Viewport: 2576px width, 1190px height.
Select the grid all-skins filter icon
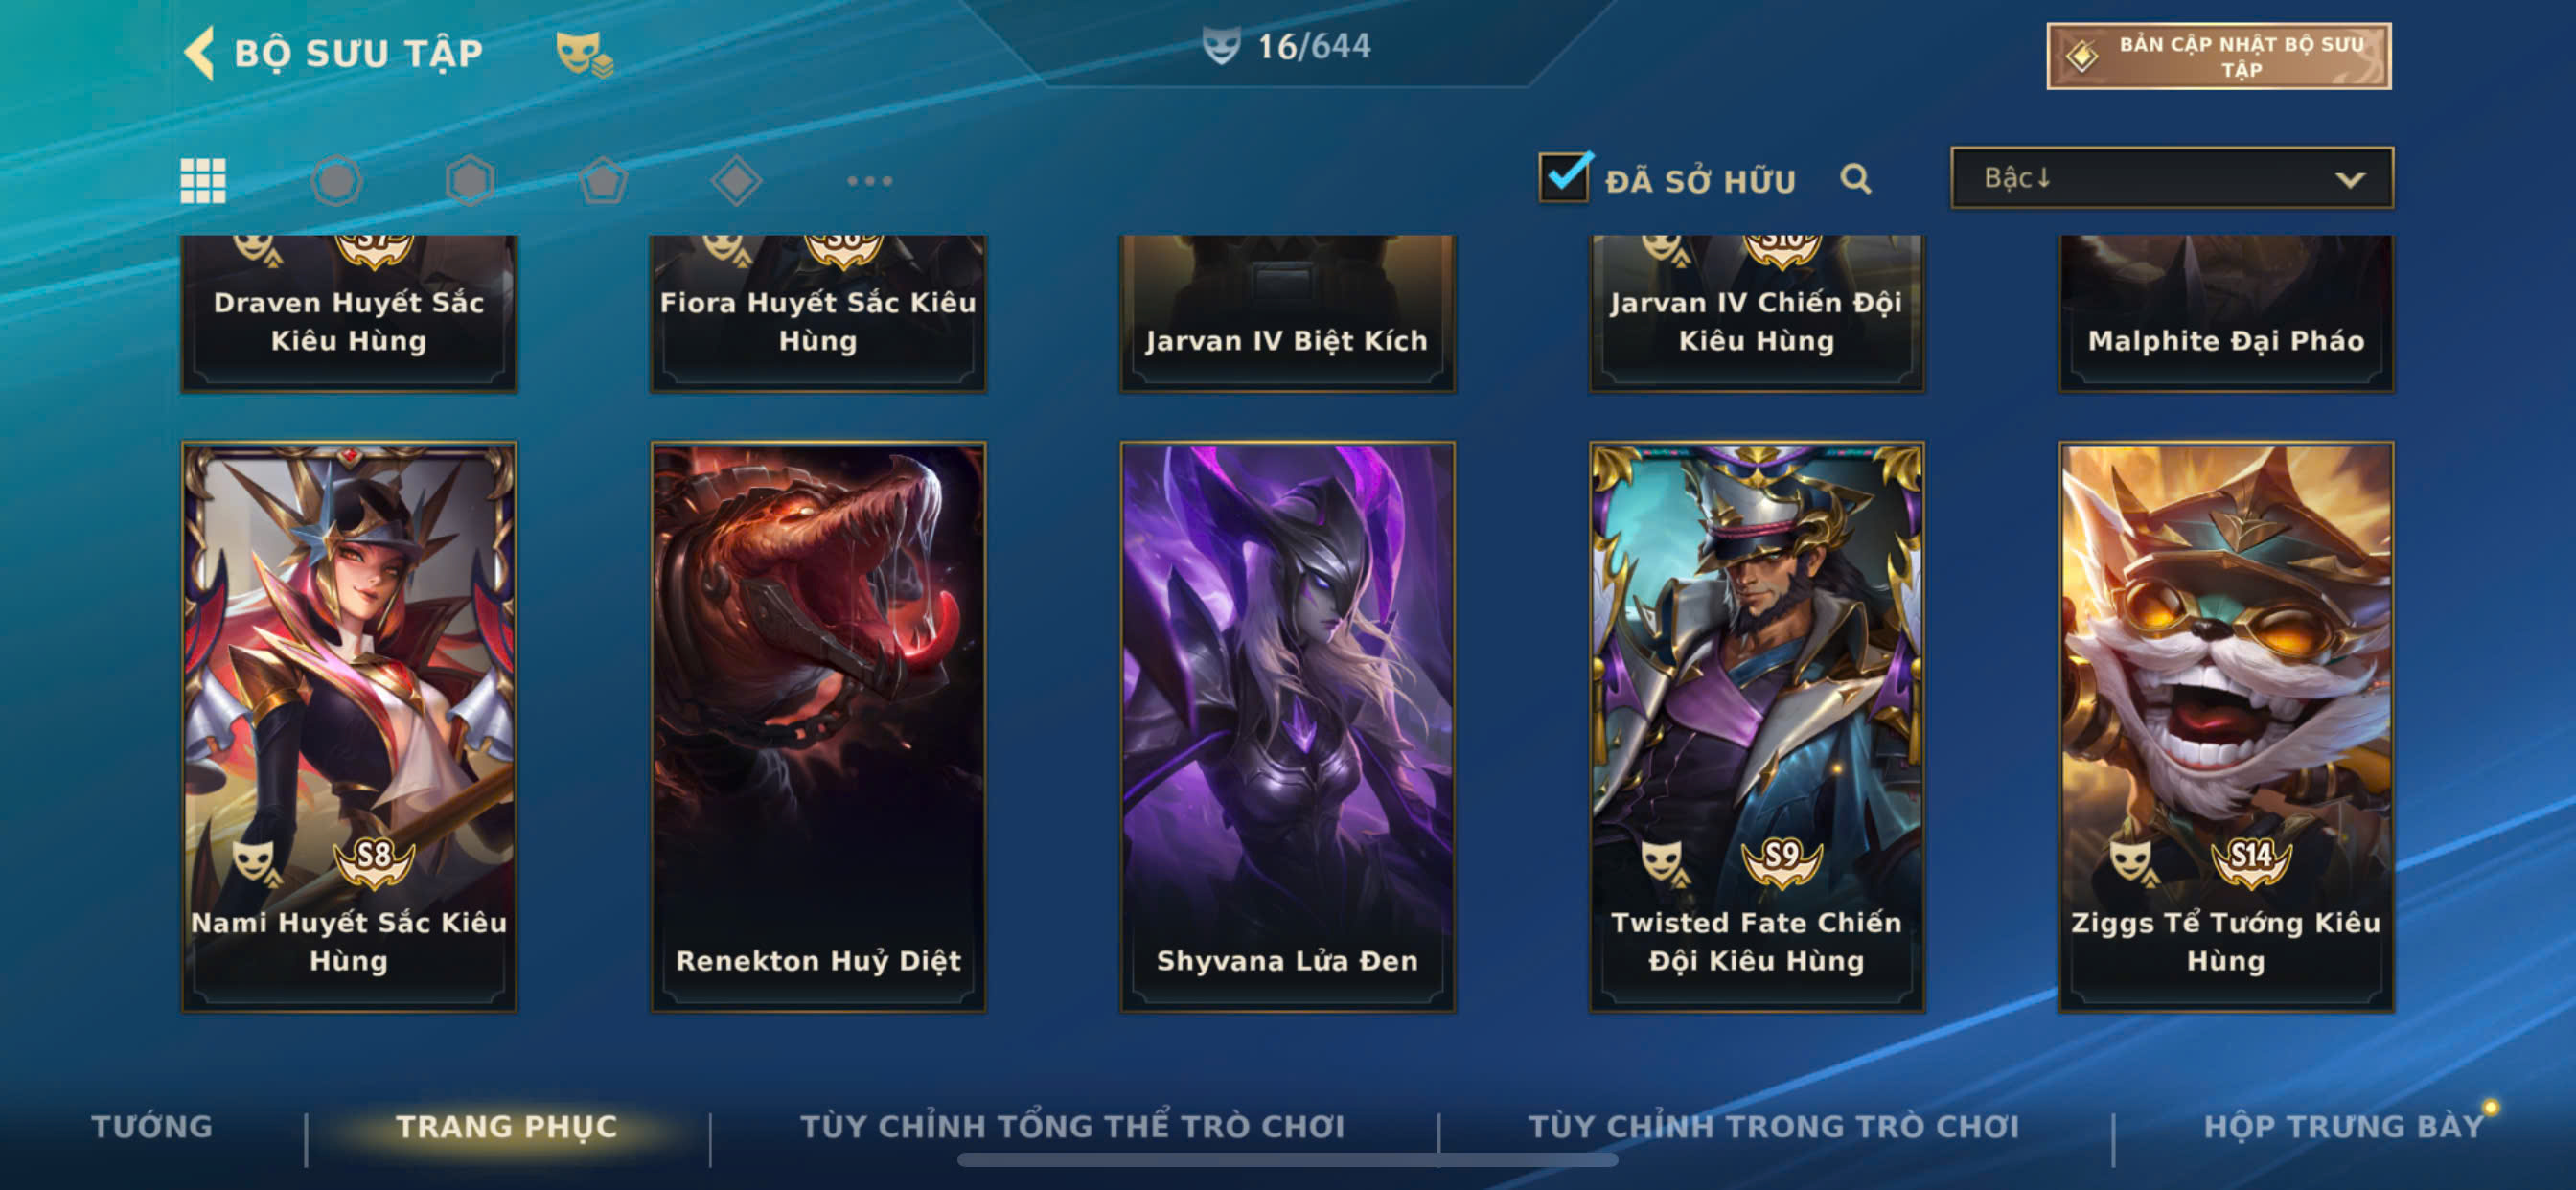click(x=203, y=181)
